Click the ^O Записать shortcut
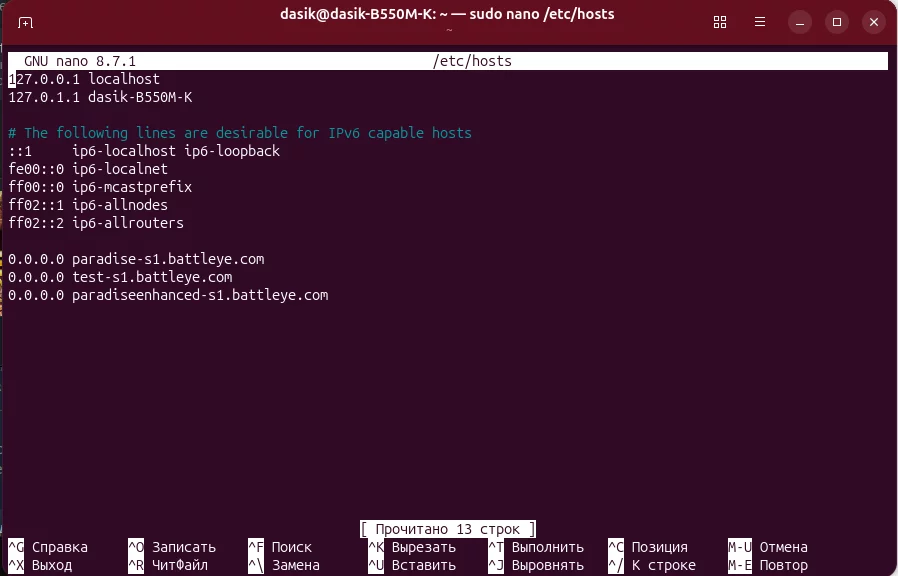Image resolution: width=898 pixels, height=576 pixels. click(x=172, y=547)
